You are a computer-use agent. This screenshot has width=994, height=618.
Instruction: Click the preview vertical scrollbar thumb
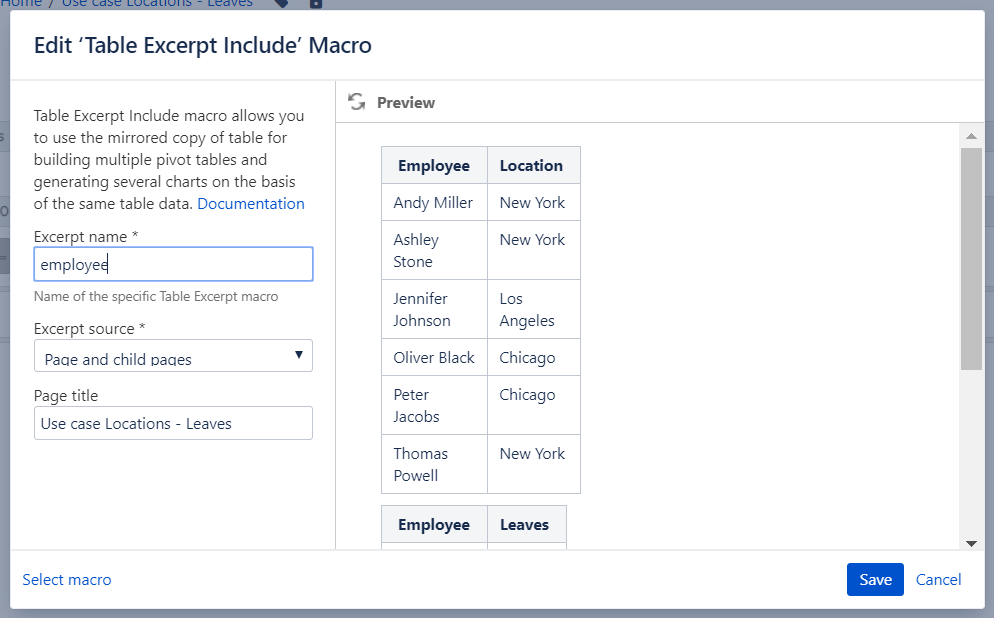(x=970, y=258)
